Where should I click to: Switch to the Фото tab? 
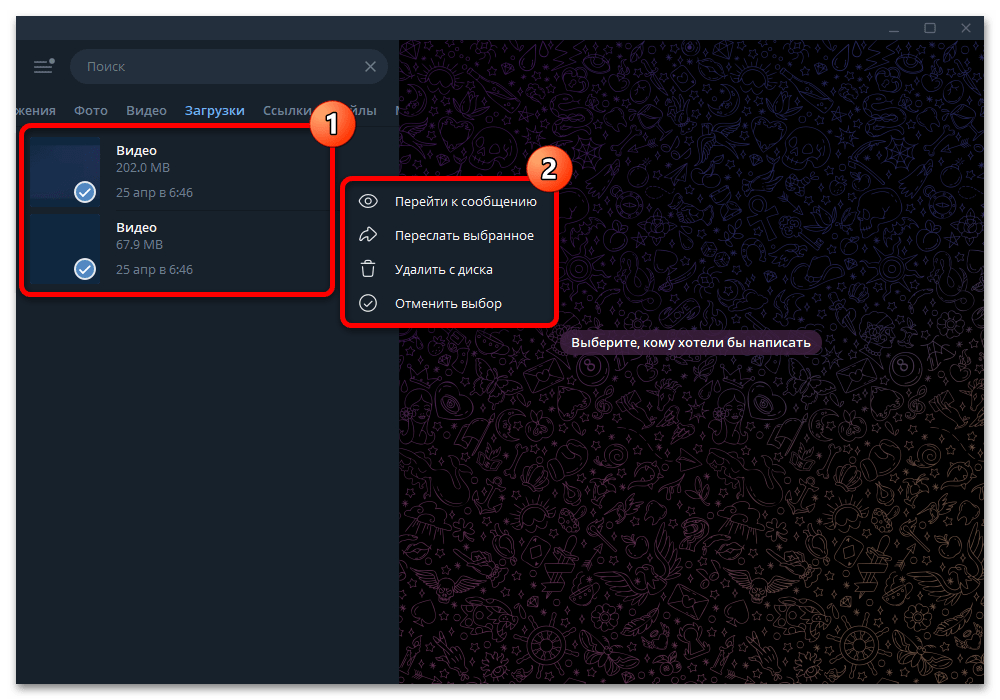91,110
